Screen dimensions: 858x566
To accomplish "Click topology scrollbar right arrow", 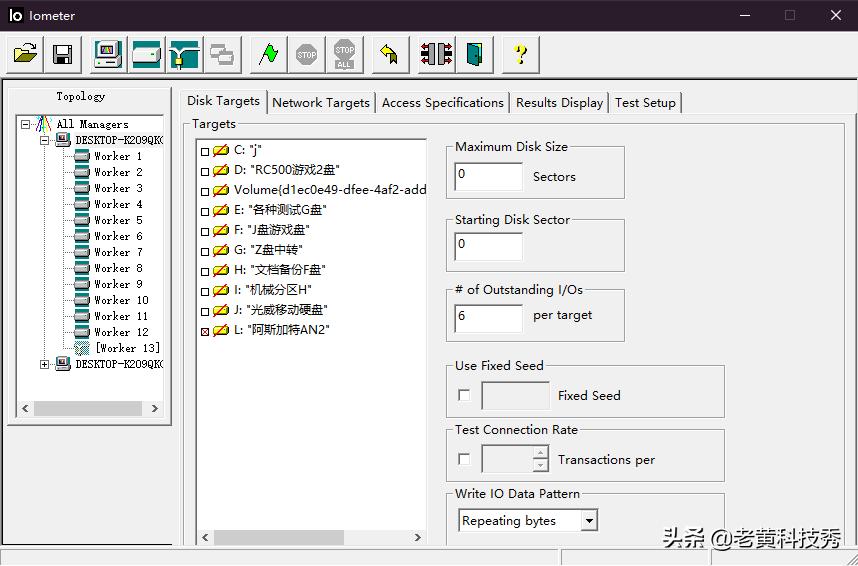I will [154, 408].
